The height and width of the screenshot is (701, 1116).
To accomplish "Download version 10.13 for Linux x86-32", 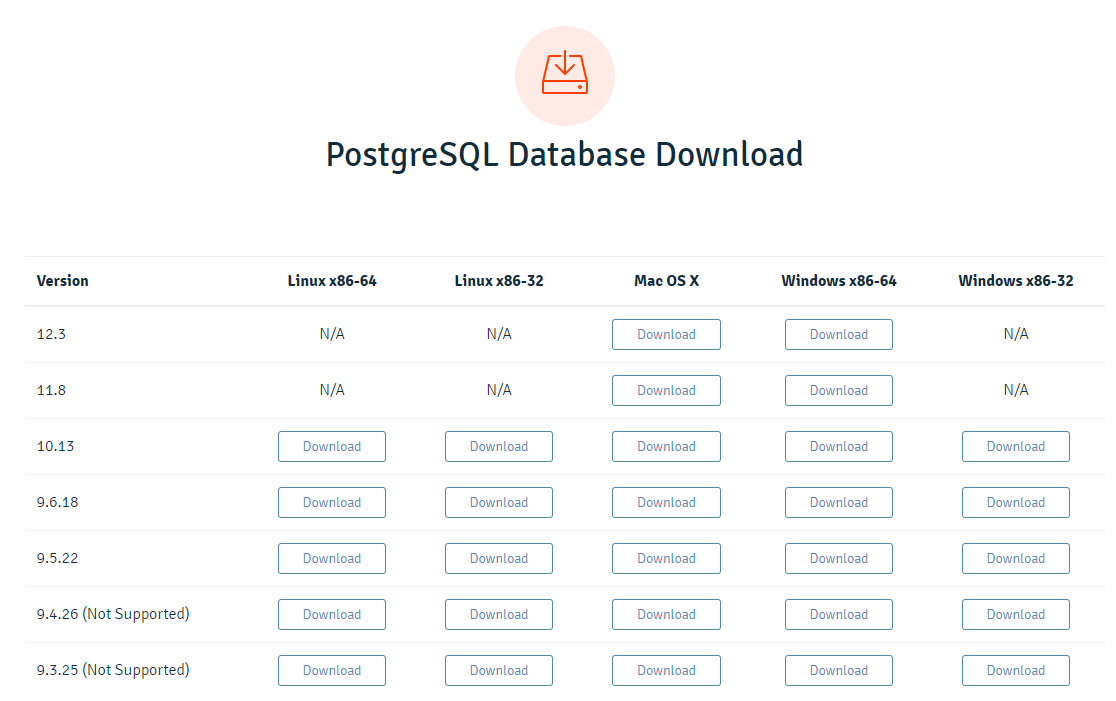I will point(499,446).
